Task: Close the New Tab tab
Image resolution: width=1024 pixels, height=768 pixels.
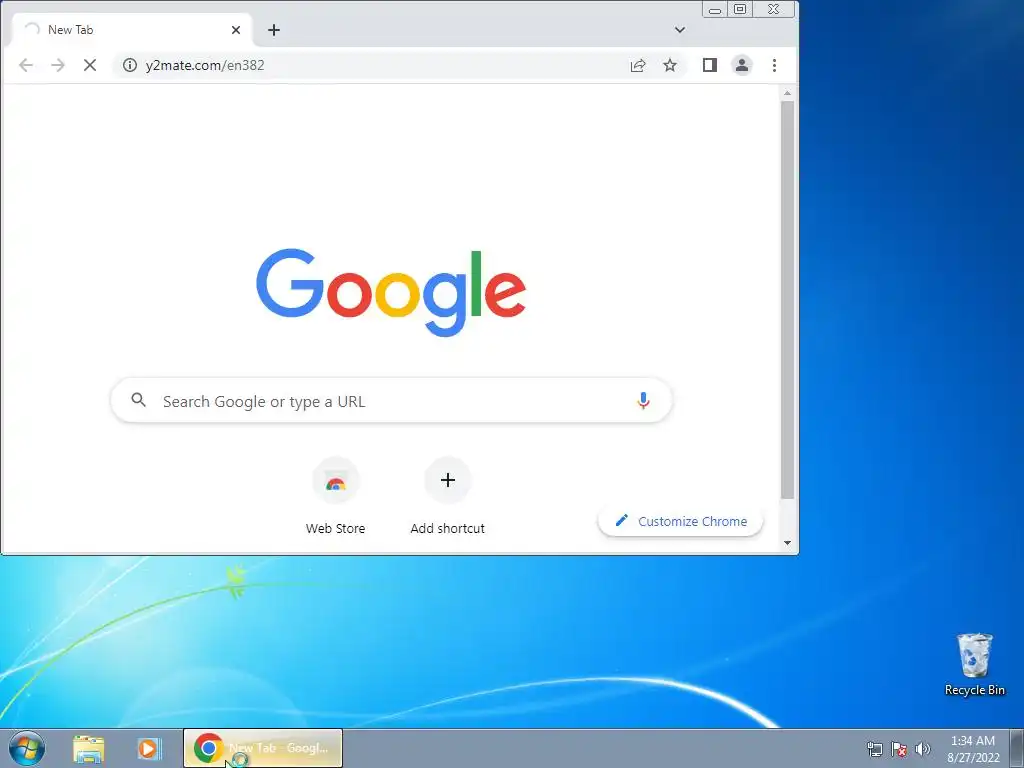Action: (236, 30)
